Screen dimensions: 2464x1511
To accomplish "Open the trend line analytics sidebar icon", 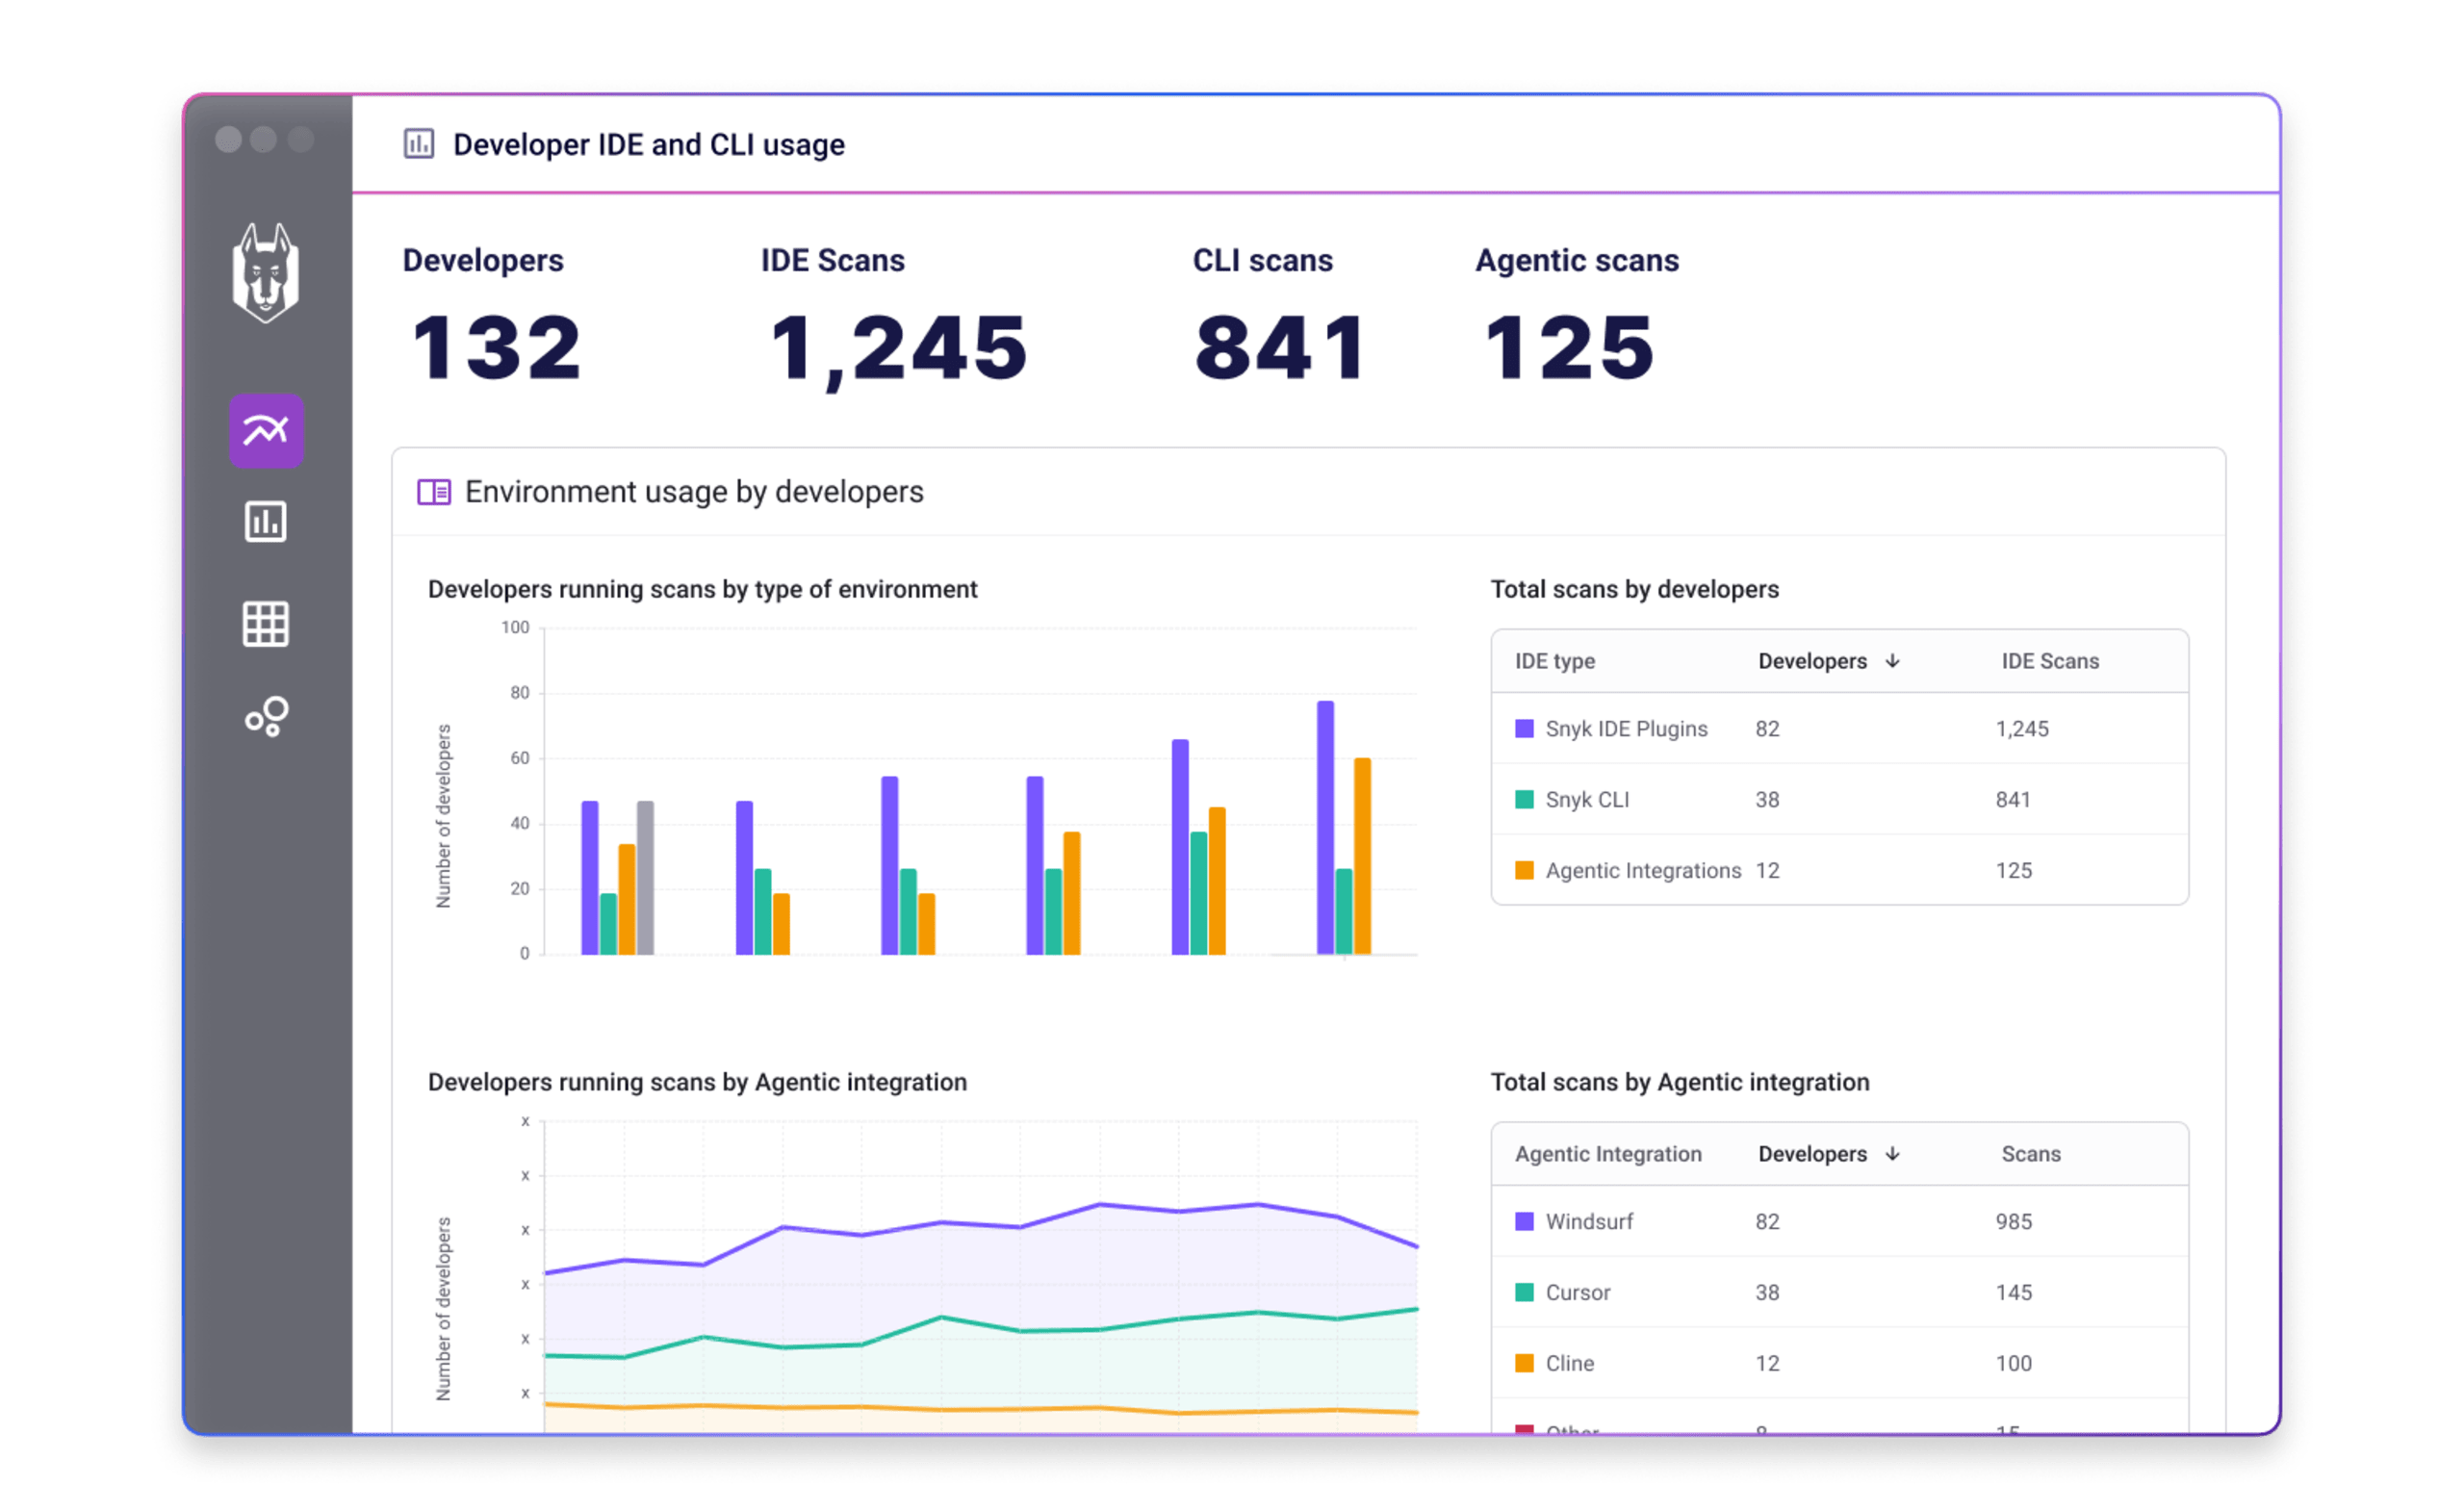I will [x=266, y=431].
